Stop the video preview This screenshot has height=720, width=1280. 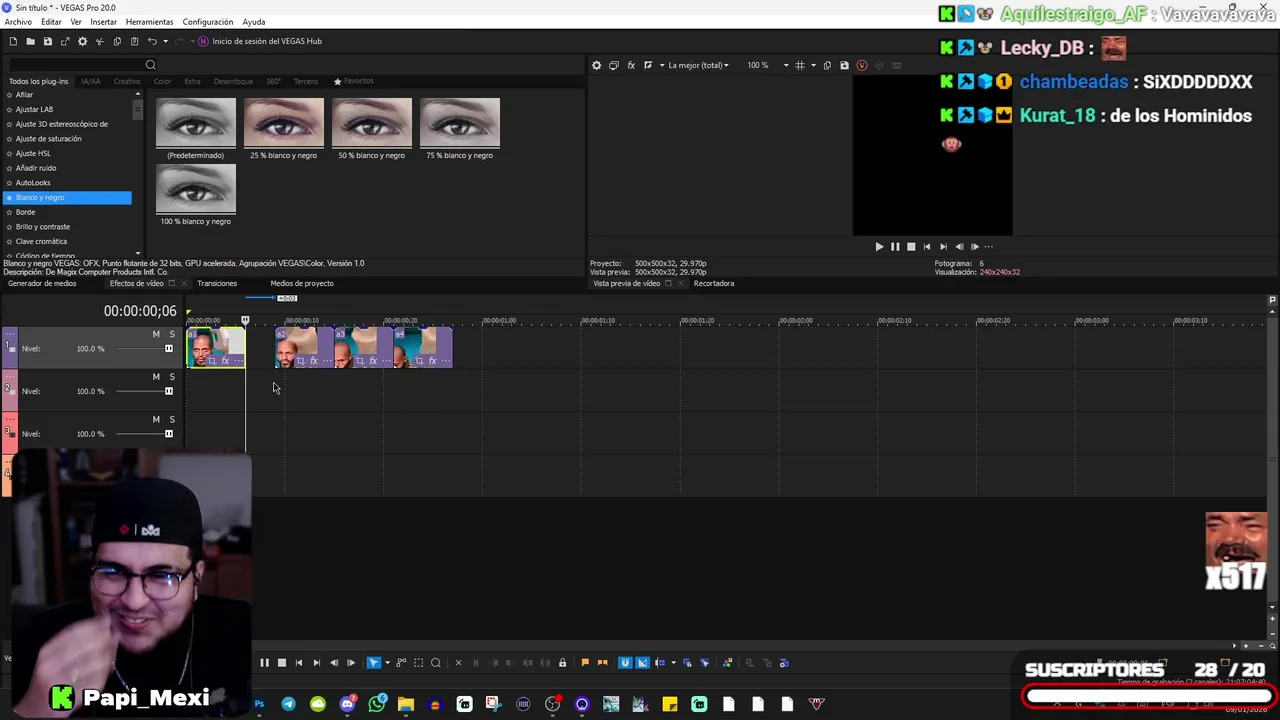click(x=911, y=246)
